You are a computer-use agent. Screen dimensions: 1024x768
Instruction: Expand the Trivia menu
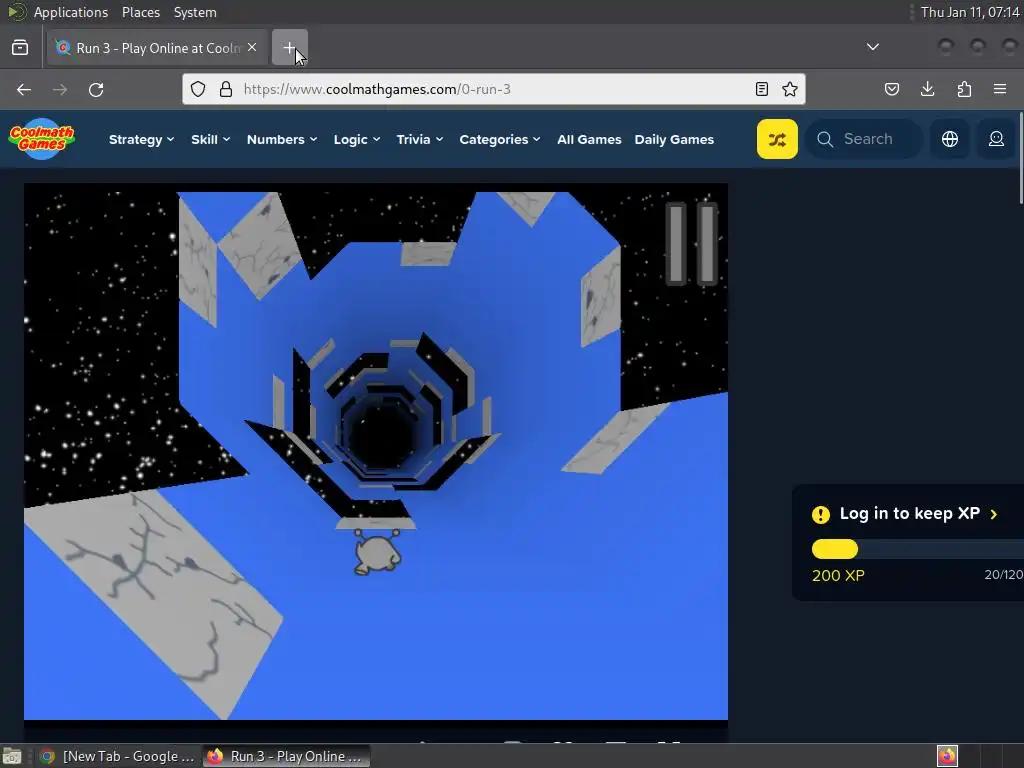coord(420,139)
